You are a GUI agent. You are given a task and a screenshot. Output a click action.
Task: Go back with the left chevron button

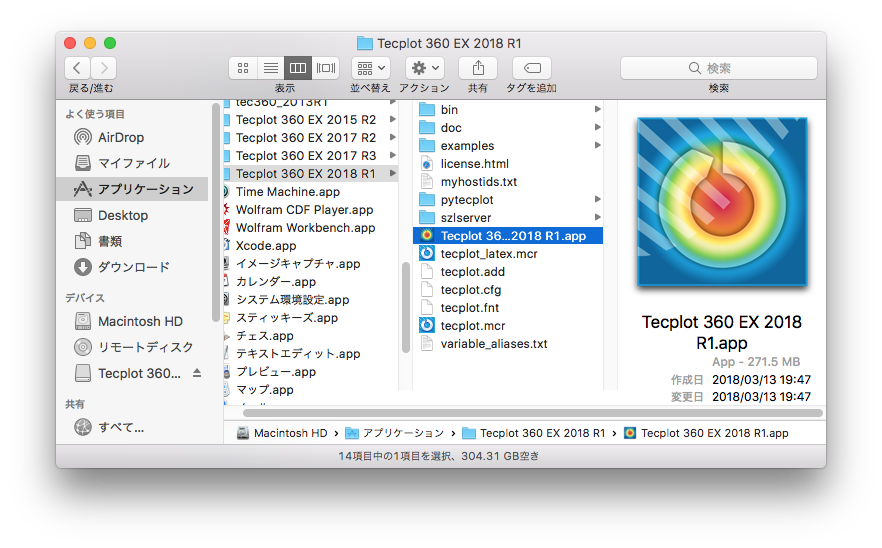77,68
